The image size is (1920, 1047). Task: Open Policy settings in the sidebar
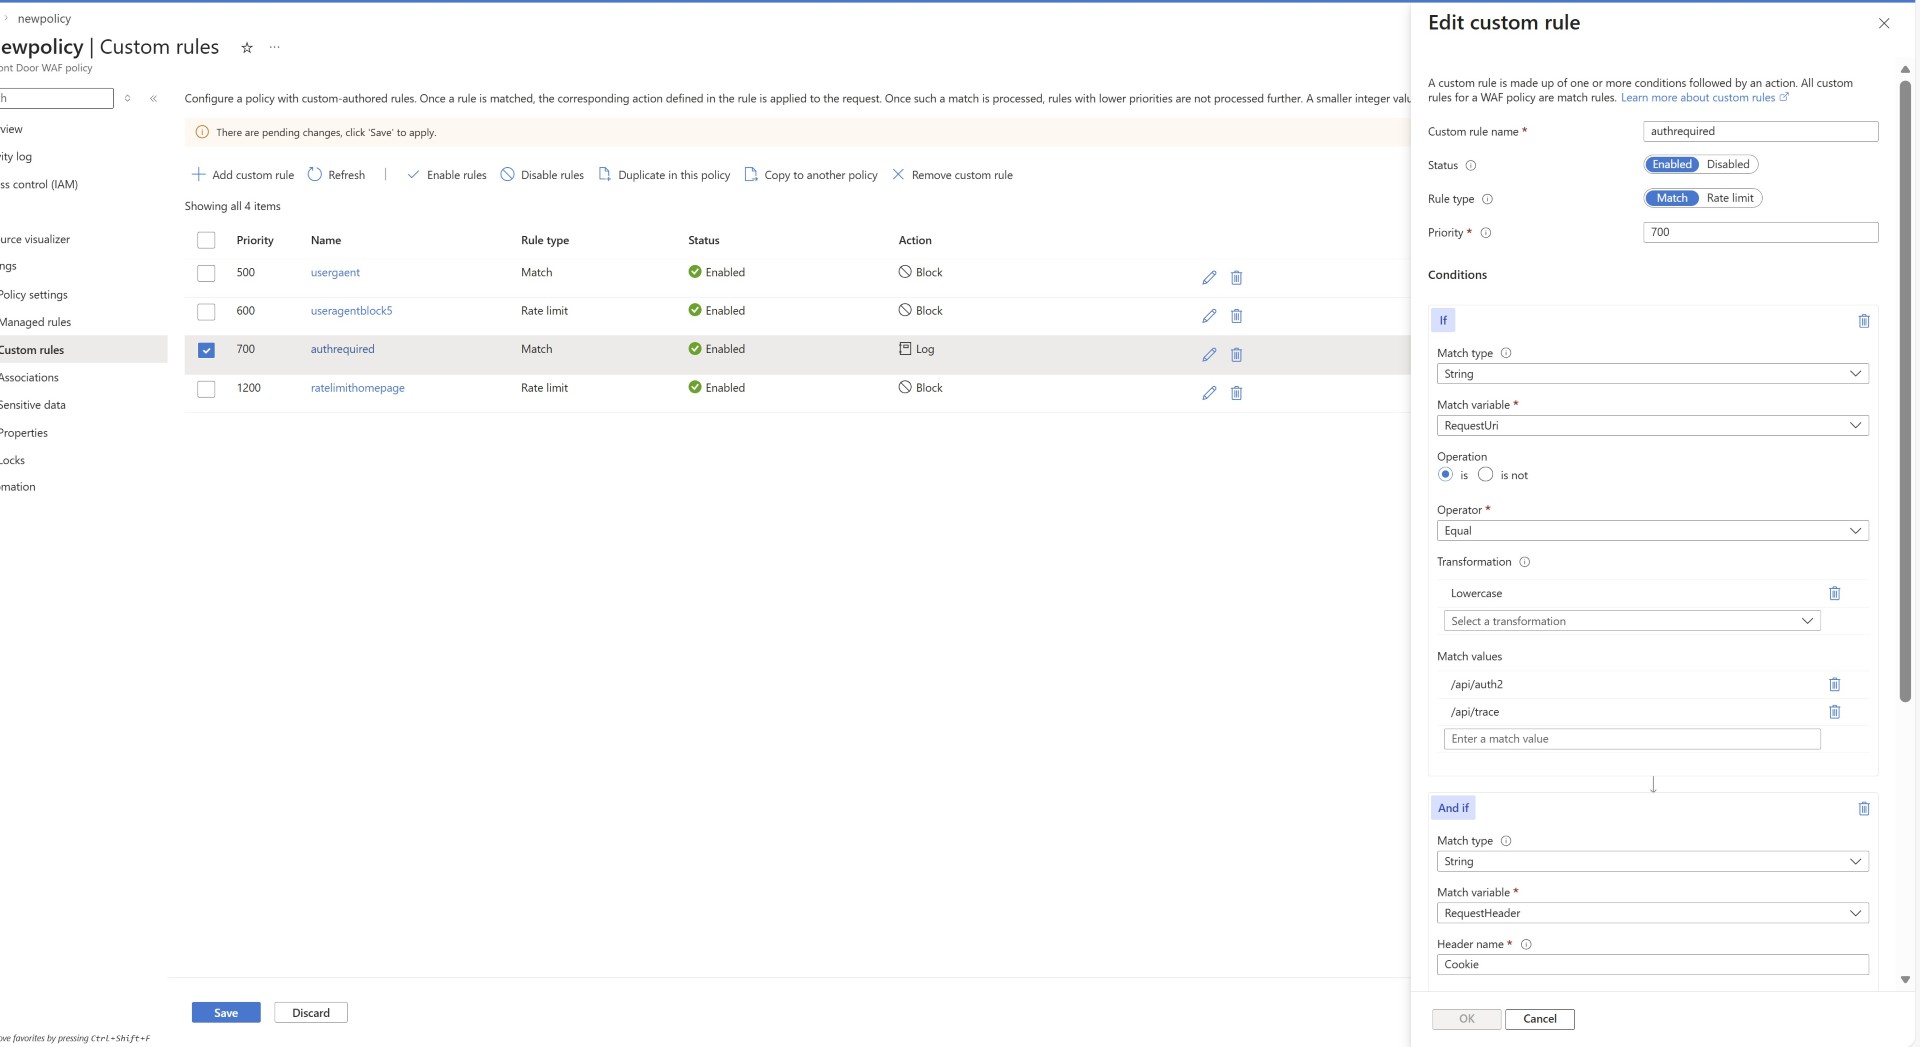tap(34, 295)
